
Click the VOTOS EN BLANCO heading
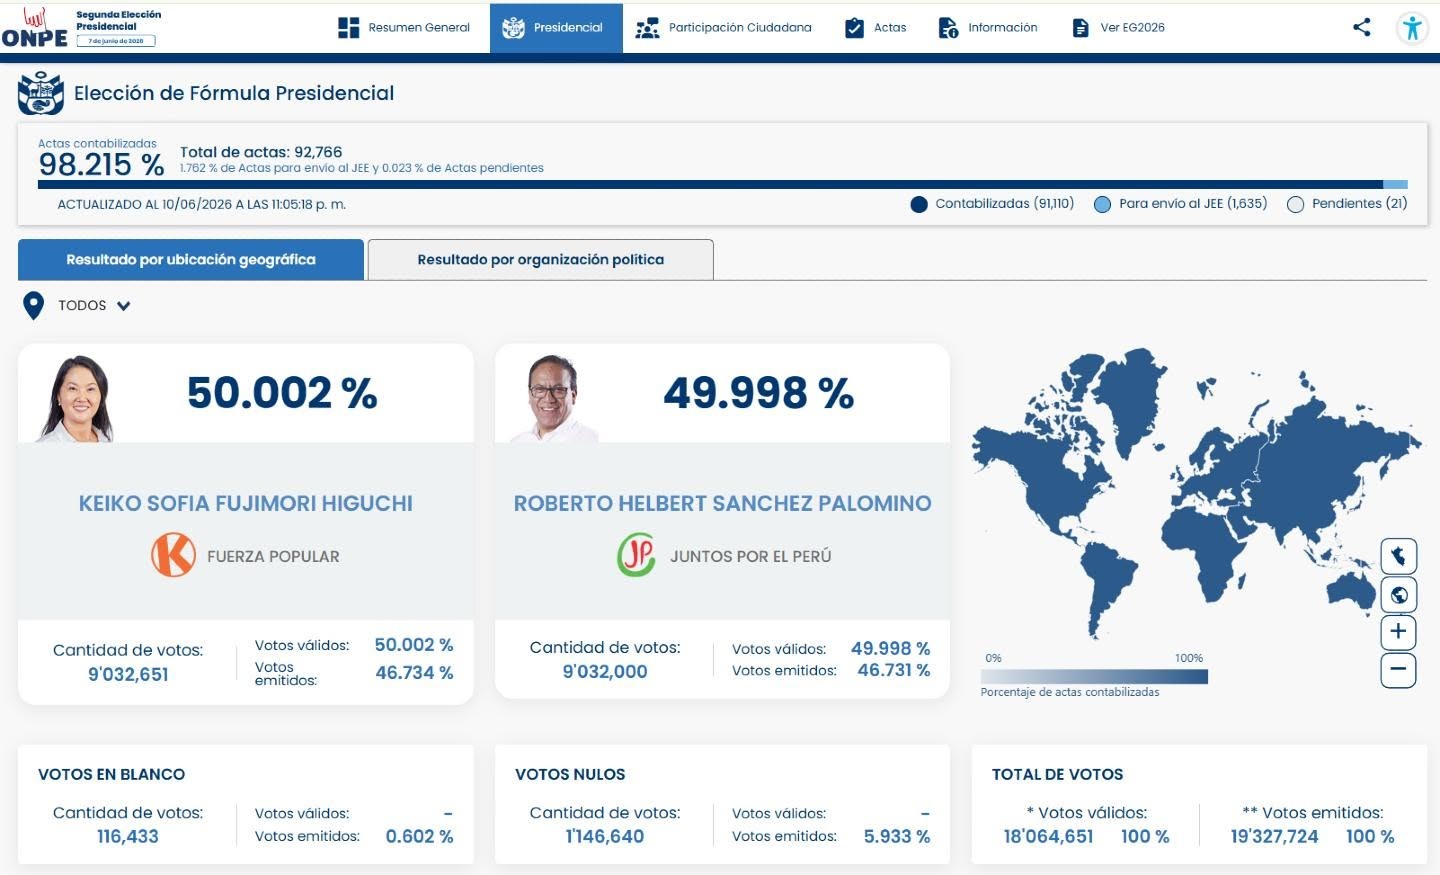click(x=111, y=775)
